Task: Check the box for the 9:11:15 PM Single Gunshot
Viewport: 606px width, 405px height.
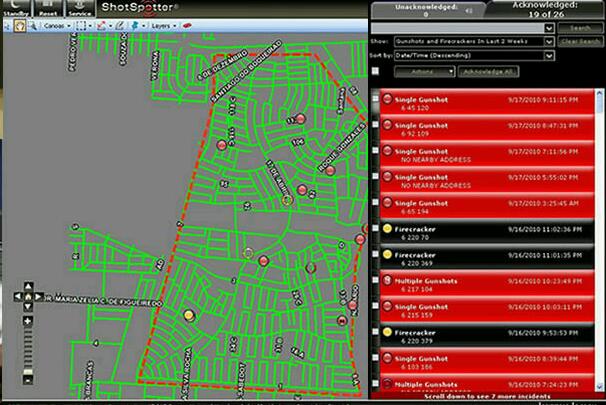Action: point(375,98)
